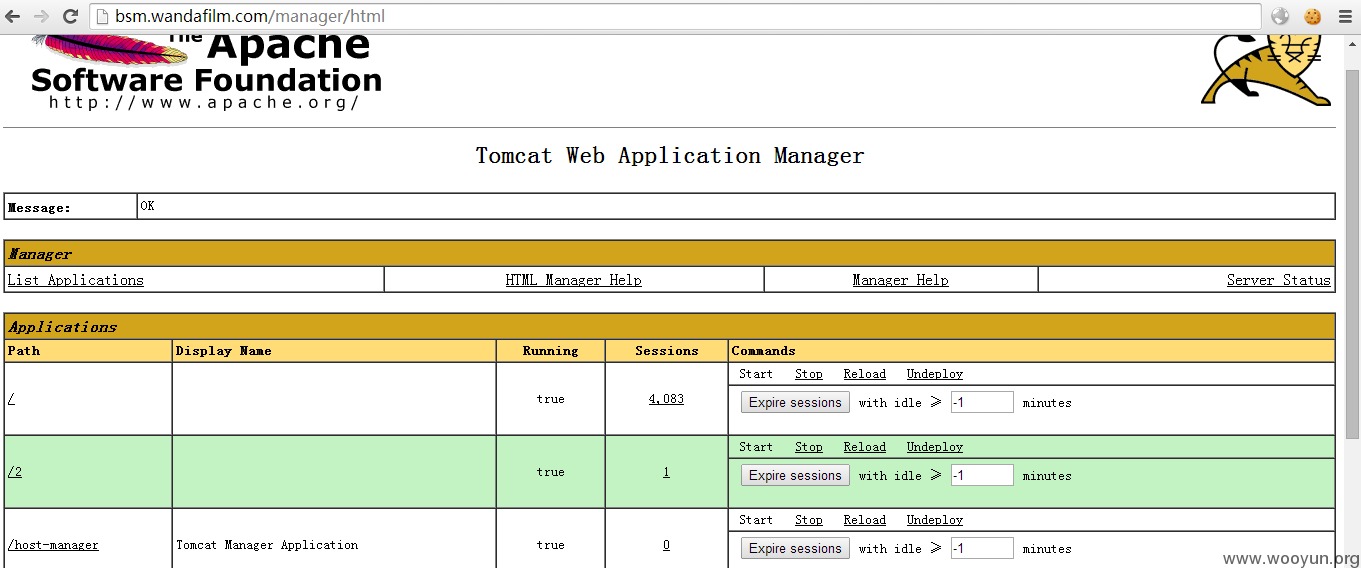This screenshot has height=568, width=1361.
Task: View sessions count 1 for /2
Action: pos(666,472)
